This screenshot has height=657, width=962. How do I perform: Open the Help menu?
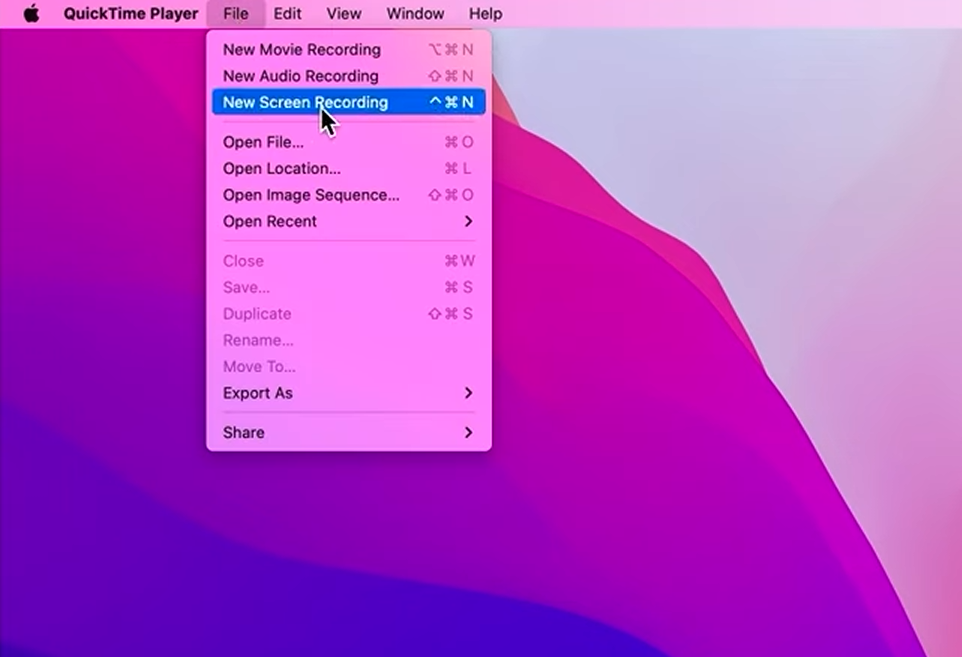[485, 13]
